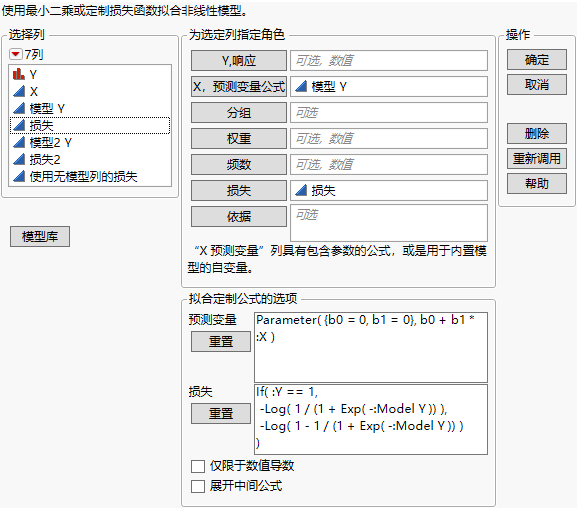Screen dimensions: 577x508
Task: Click the predictor formula text box
Action: pos(371,348)
